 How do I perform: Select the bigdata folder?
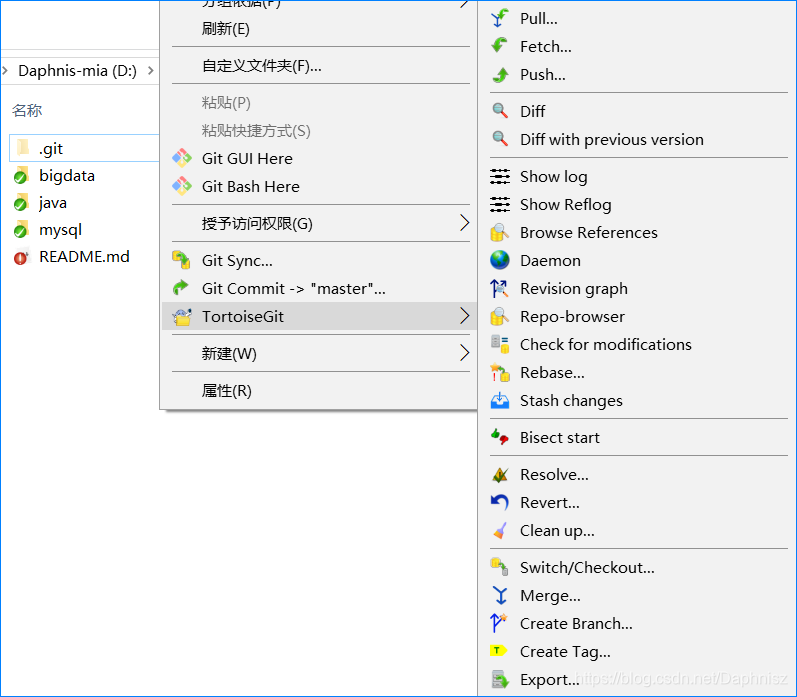pos(67,175)
